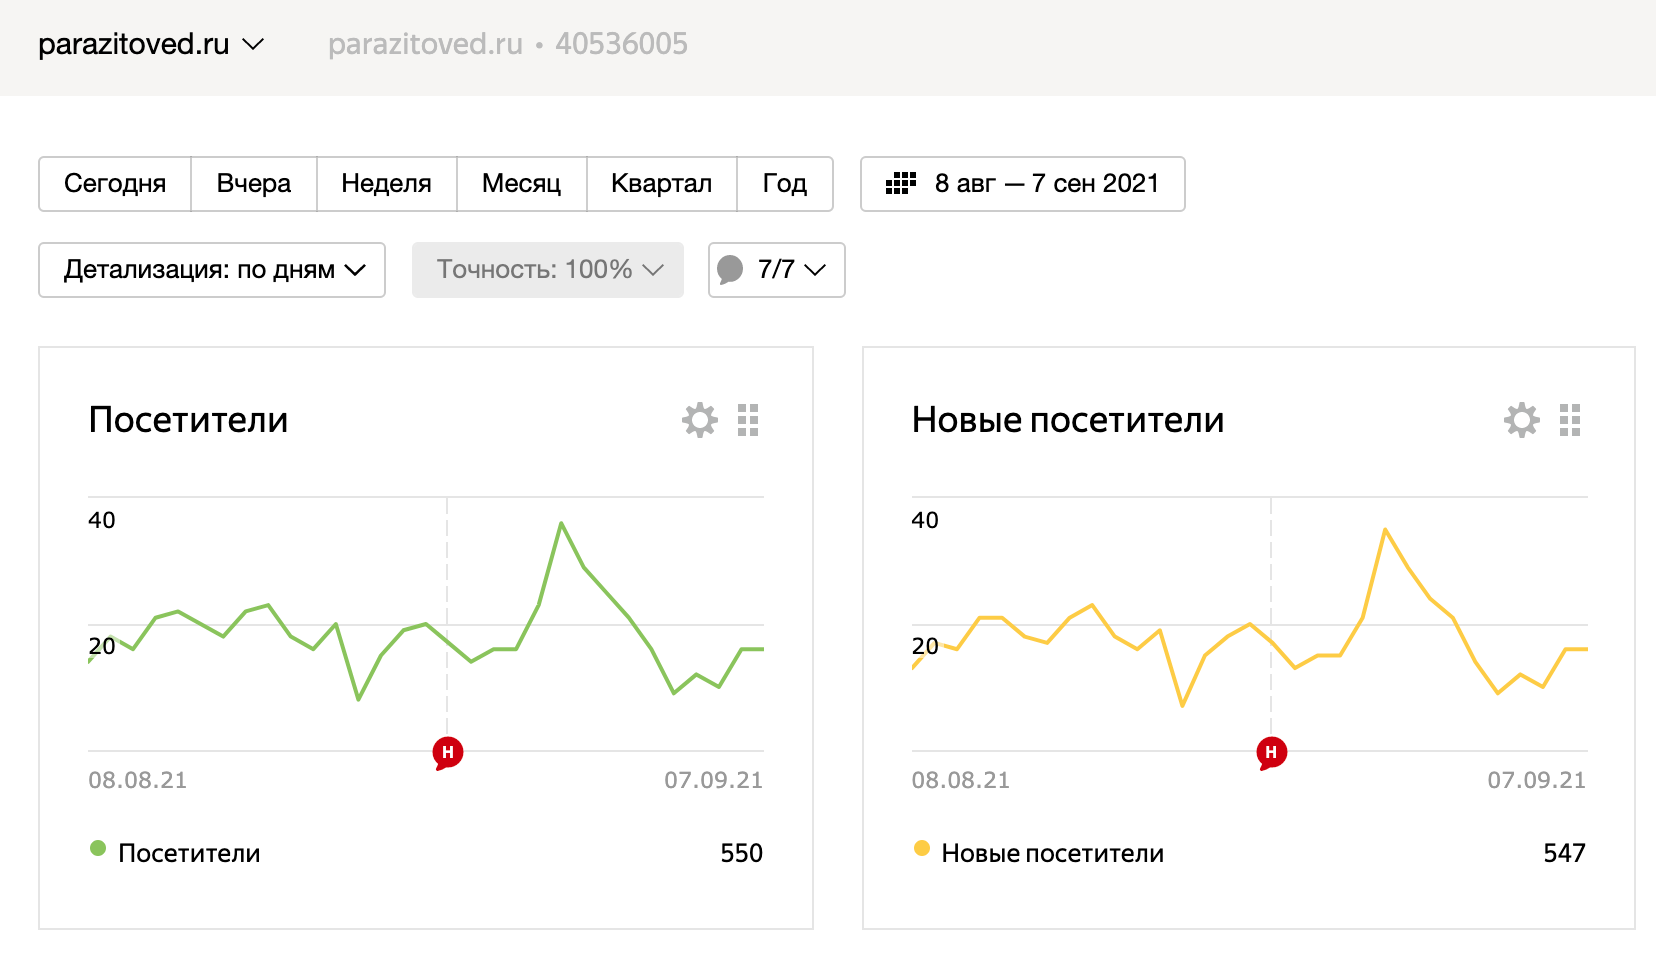
Task: Click yellow Новые посетители legend dot
Action: pyautogui.click(x=922, y=849)
